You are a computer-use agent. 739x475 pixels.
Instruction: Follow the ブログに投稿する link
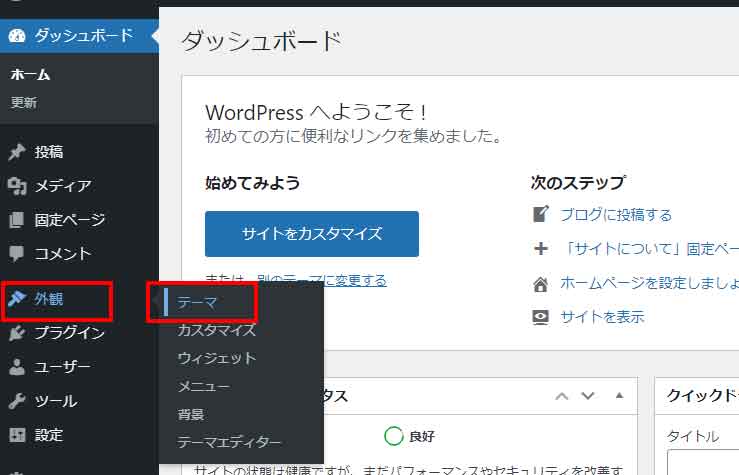point(616,215)
